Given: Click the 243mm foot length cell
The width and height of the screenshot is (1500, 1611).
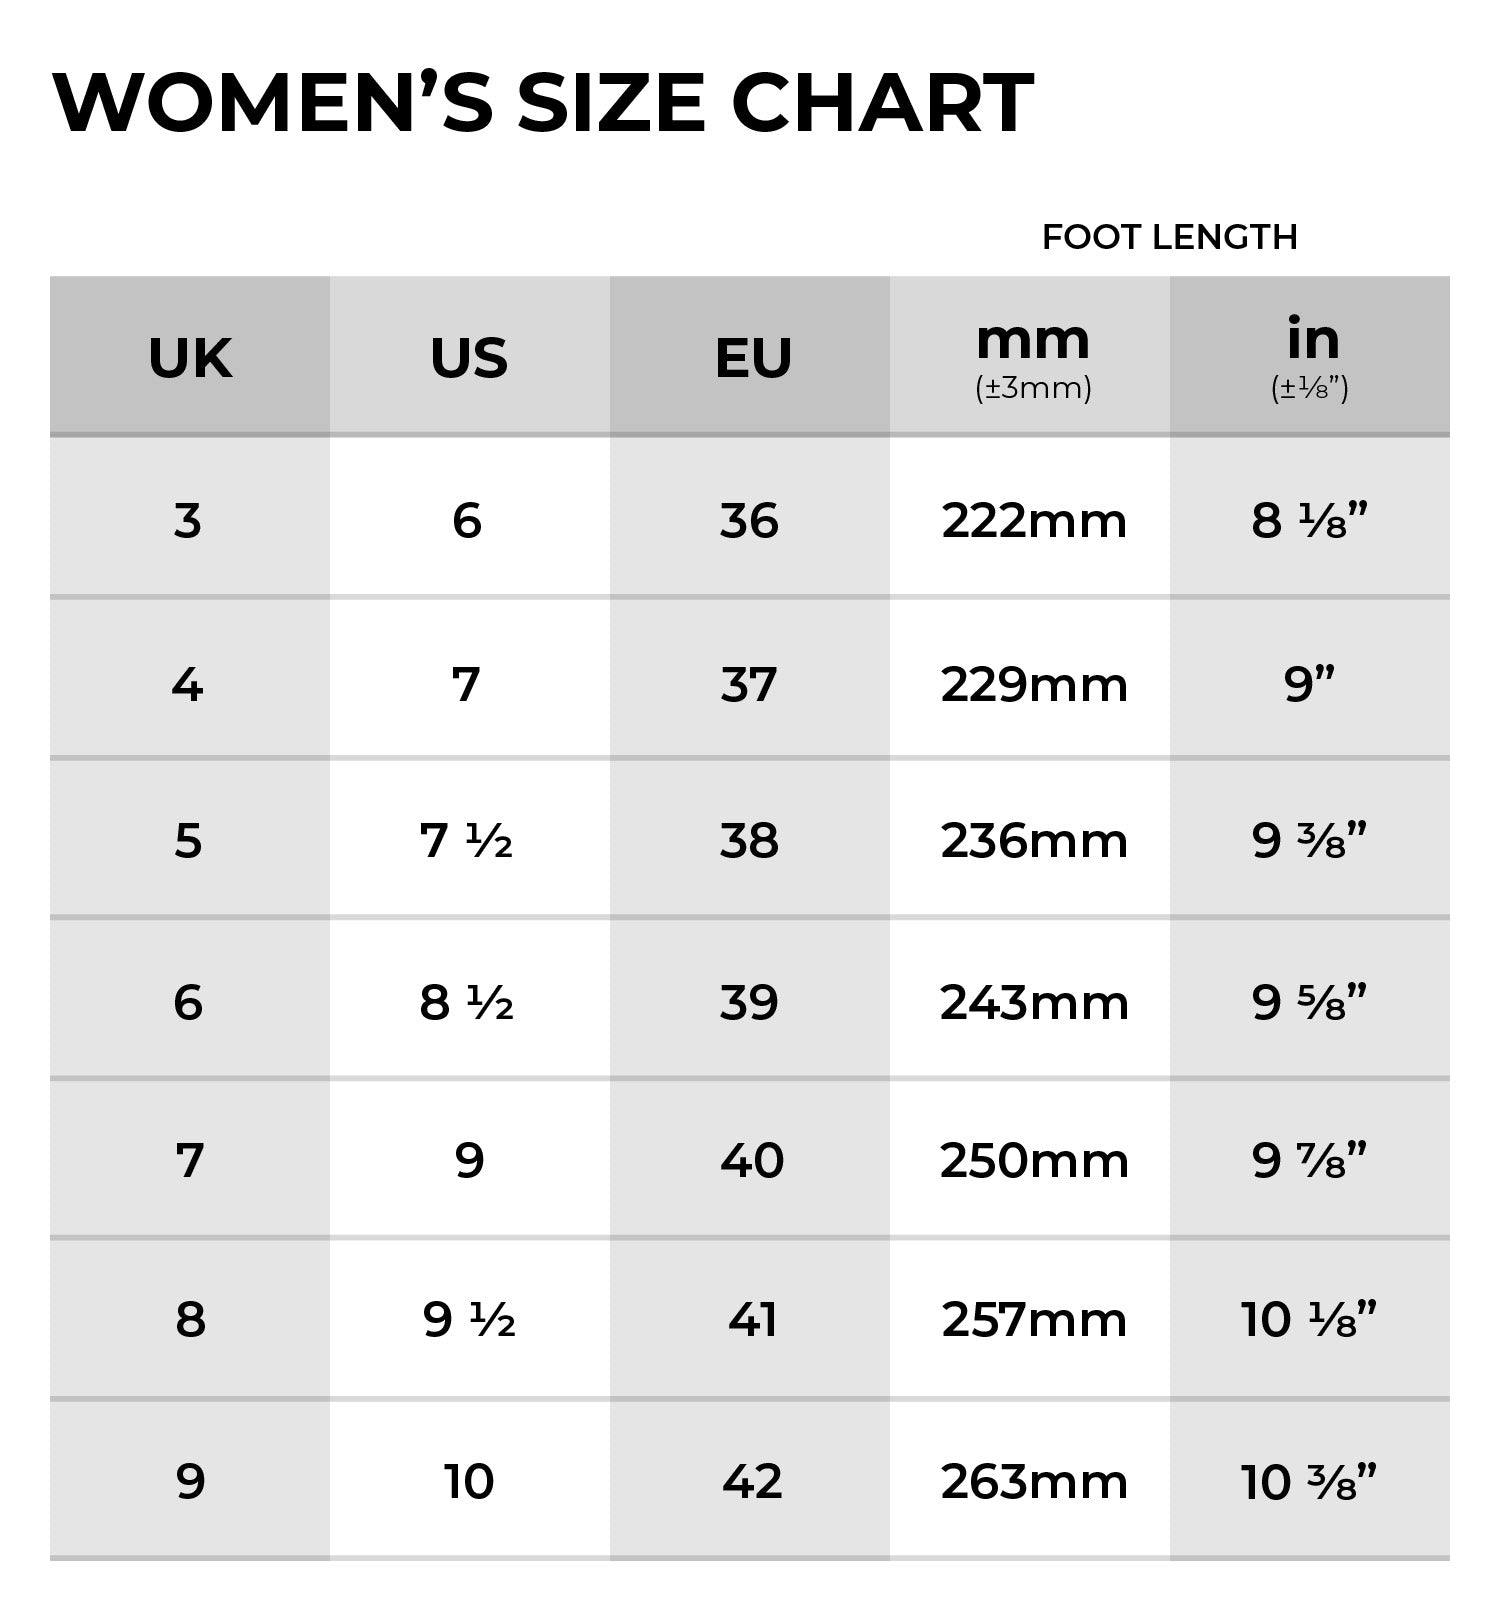Looking at the screenshot, I should pyautogui.click(x=1034, y=1002).
